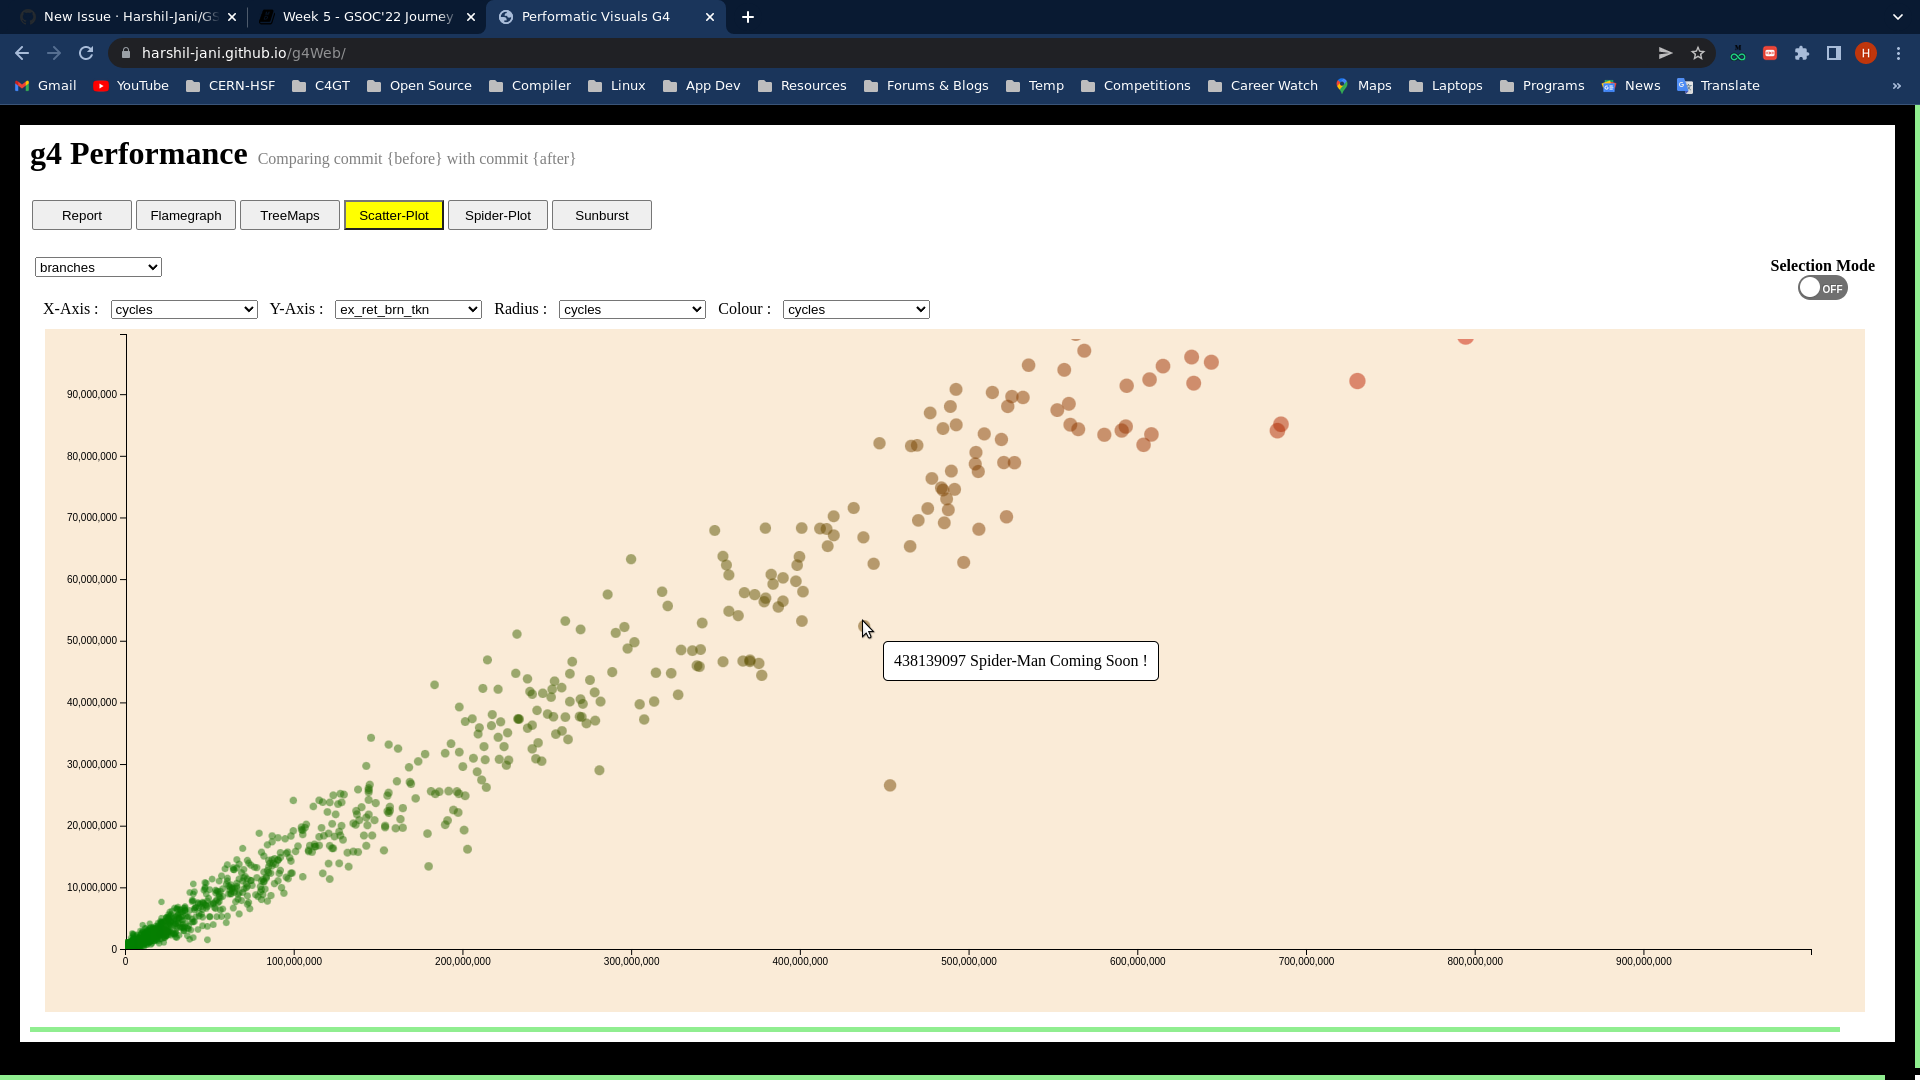Open the Y-Axis ex_ret_brn_tkn dropdown
The image size is (1920, 1080).
point(408,310)
